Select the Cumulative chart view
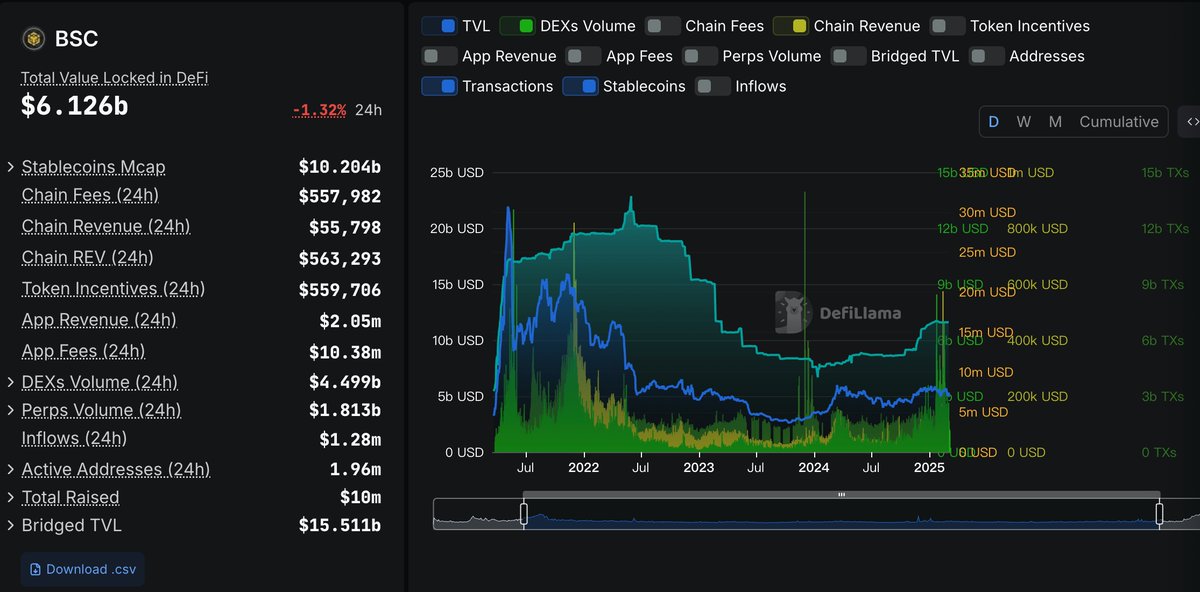Viewport: 1200px width, 592px height. 1119,122
